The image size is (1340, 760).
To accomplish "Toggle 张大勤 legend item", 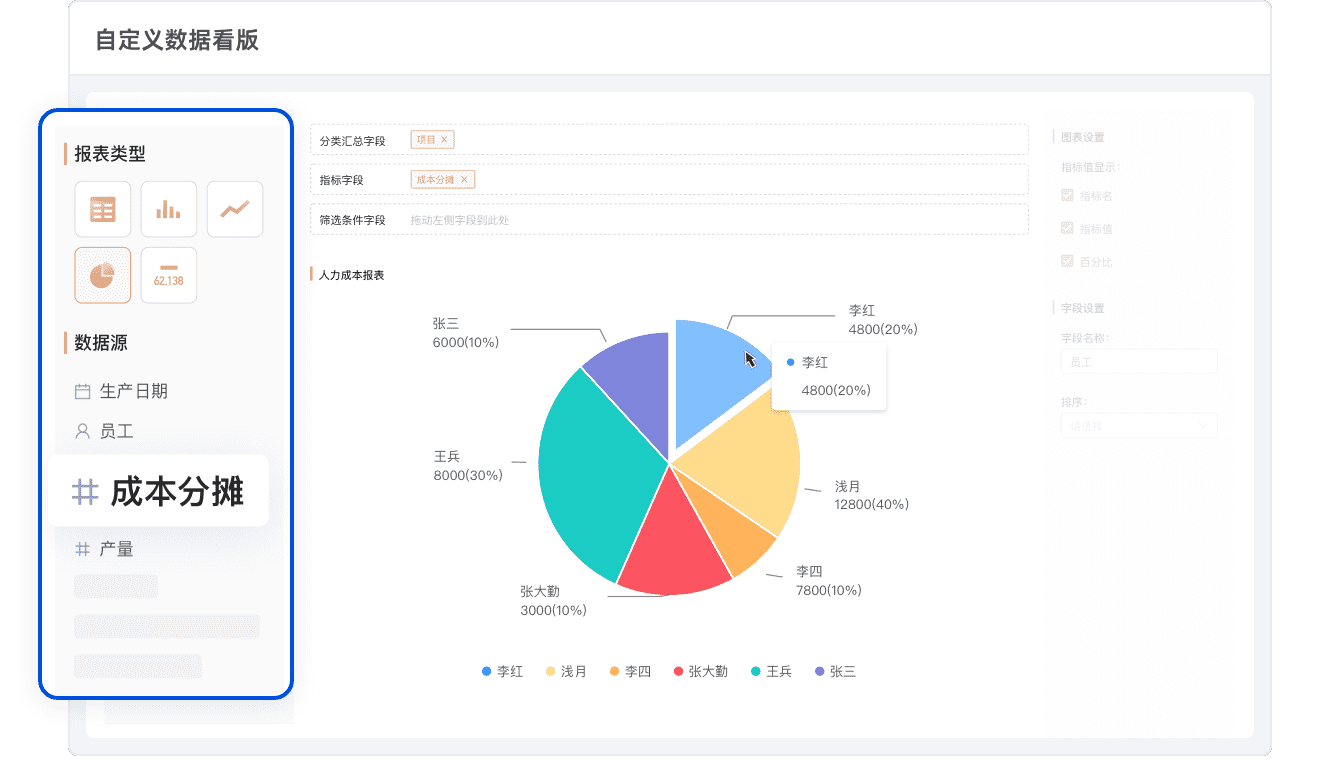I will (700, 672).
